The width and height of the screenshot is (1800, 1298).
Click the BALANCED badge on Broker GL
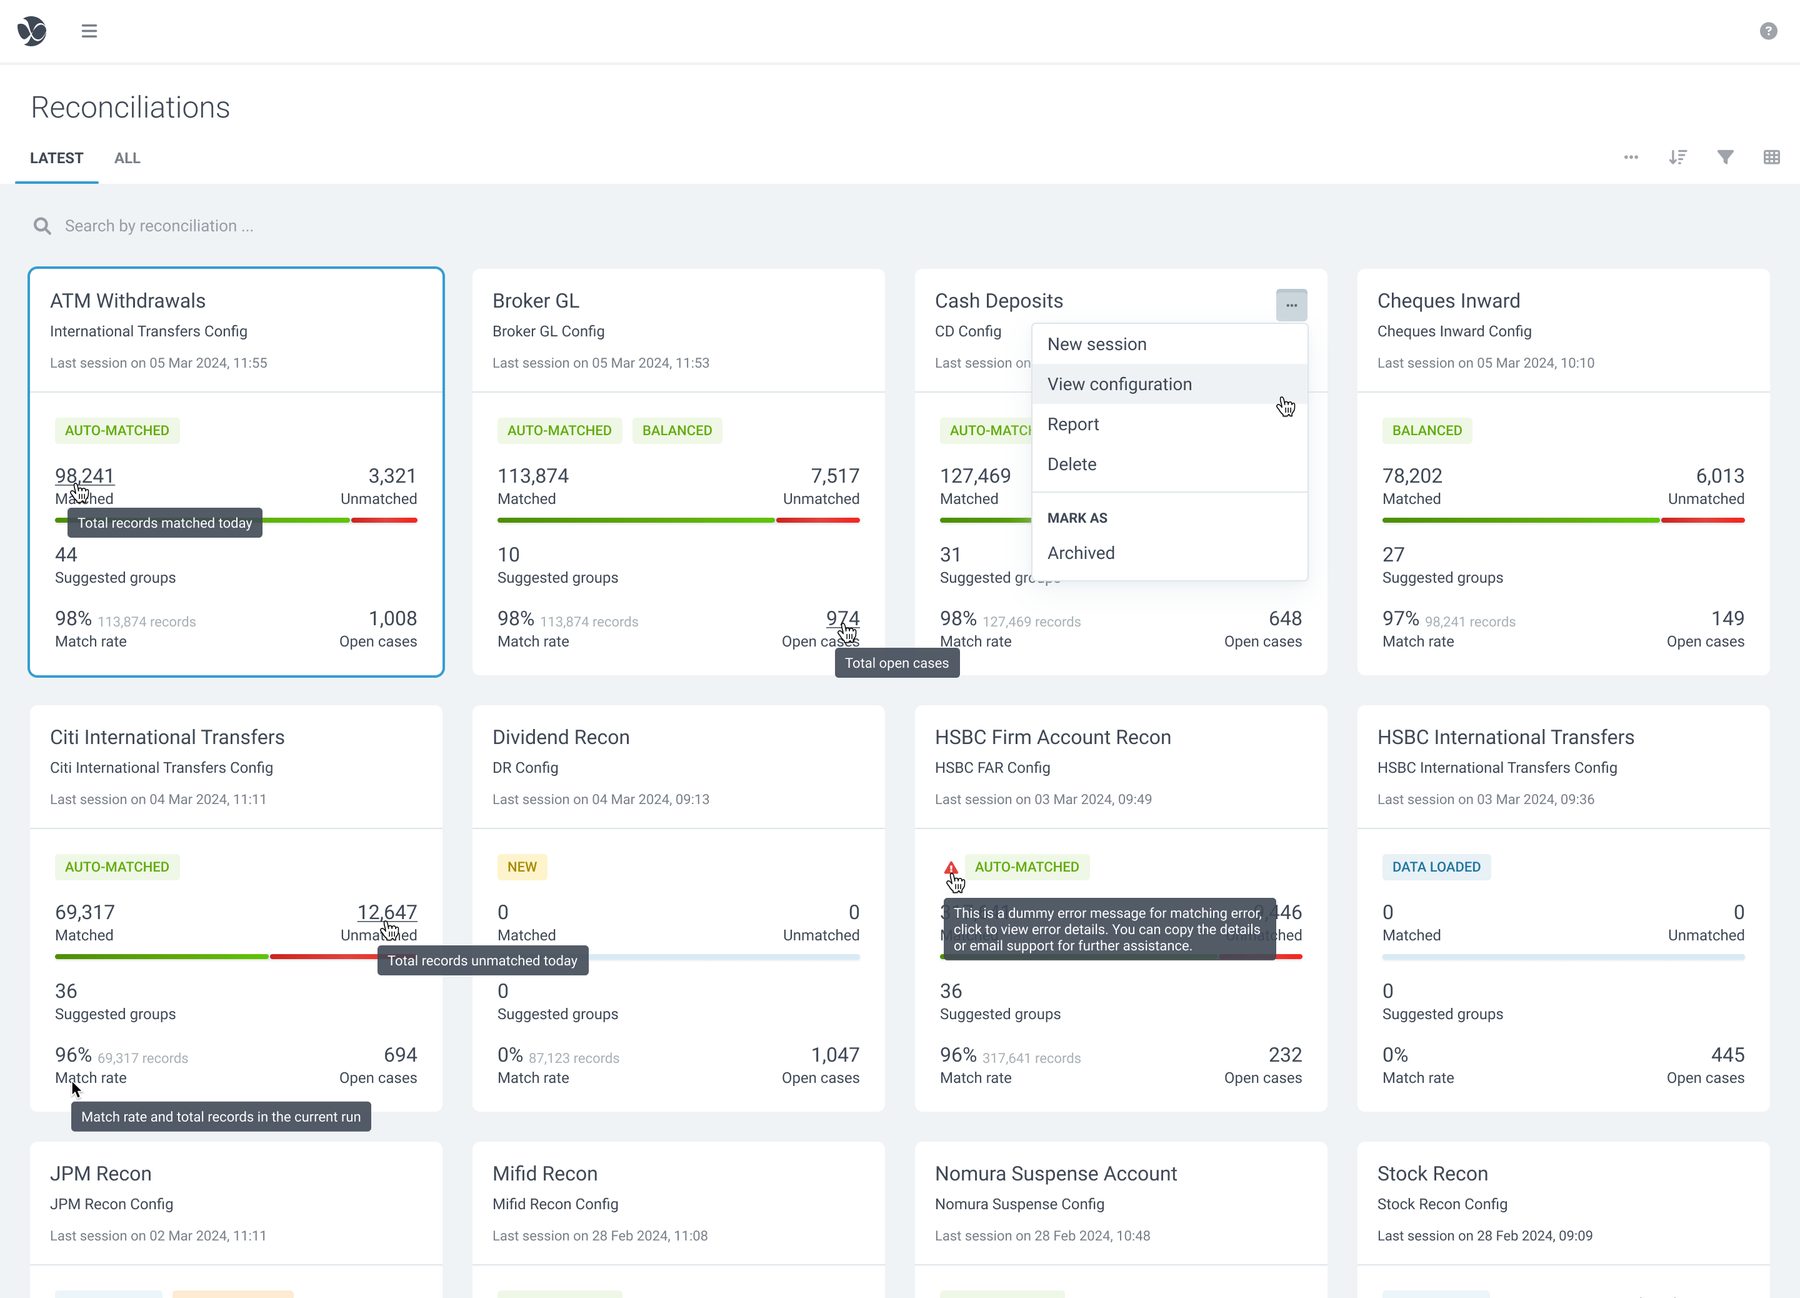(677, 431)
